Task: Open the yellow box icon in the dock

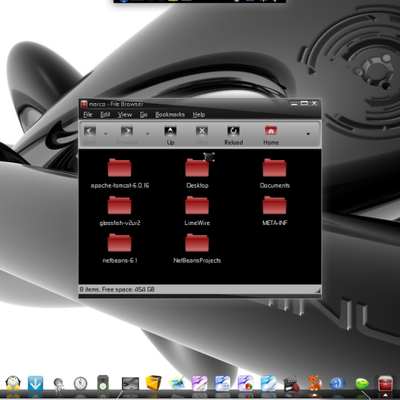Action: pos(154,383)
